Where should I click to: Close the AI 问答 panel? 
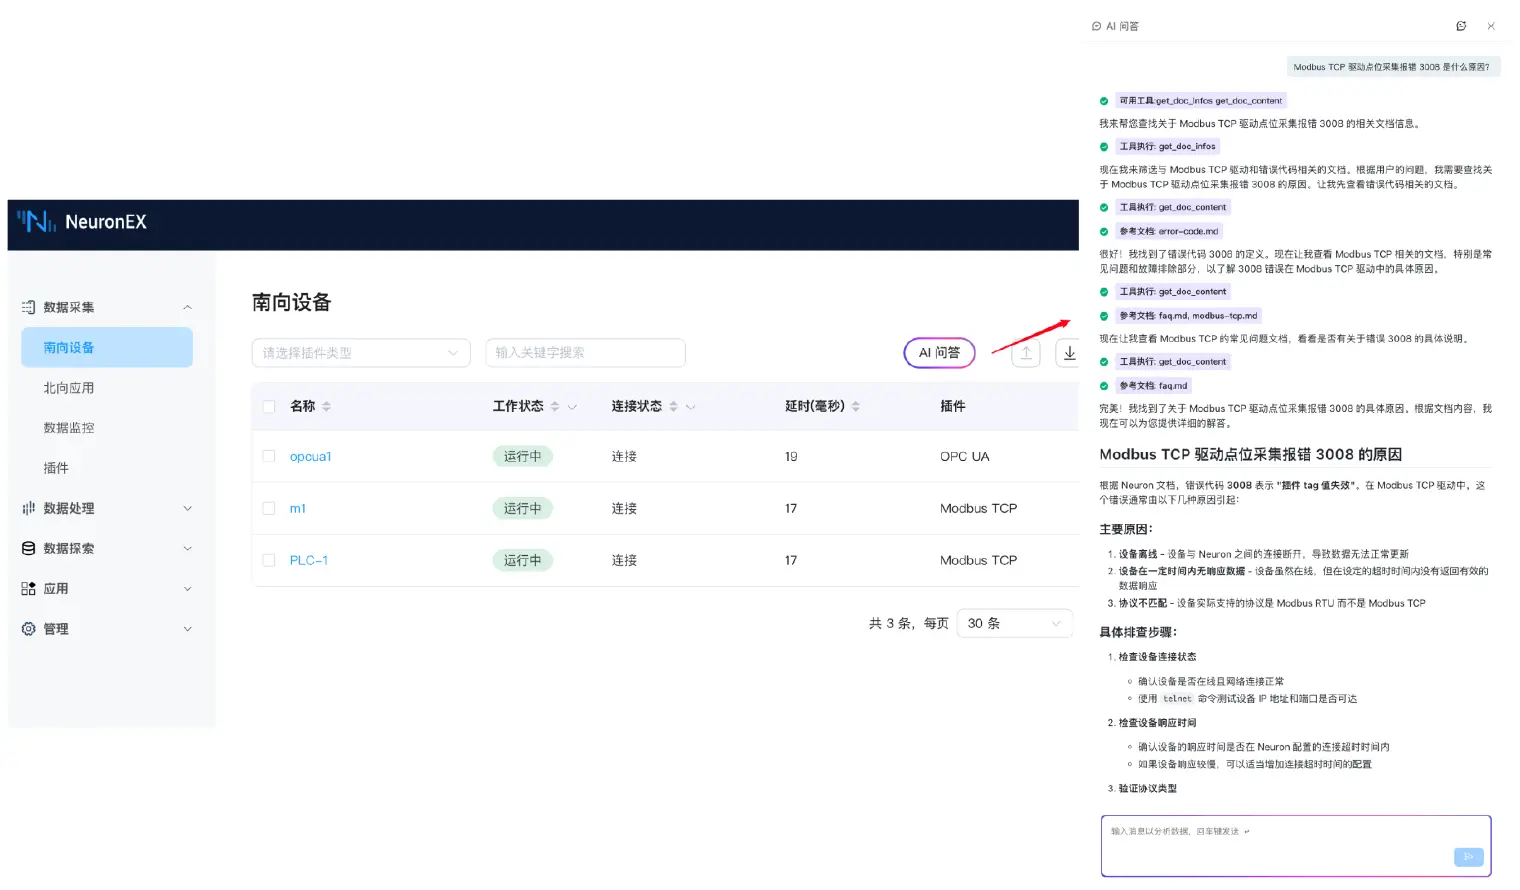pos(1491,26)
